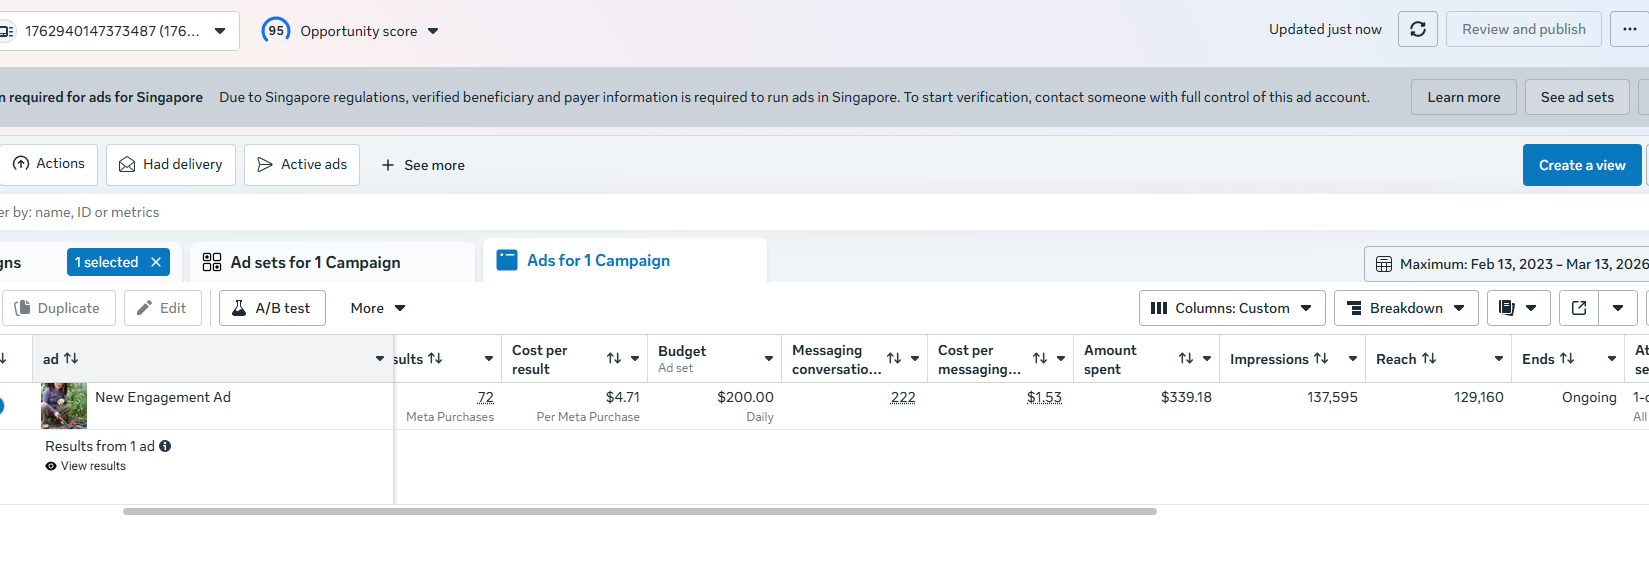
Task: Click the horizontal table scrollbar
Action: coord(640,511)
